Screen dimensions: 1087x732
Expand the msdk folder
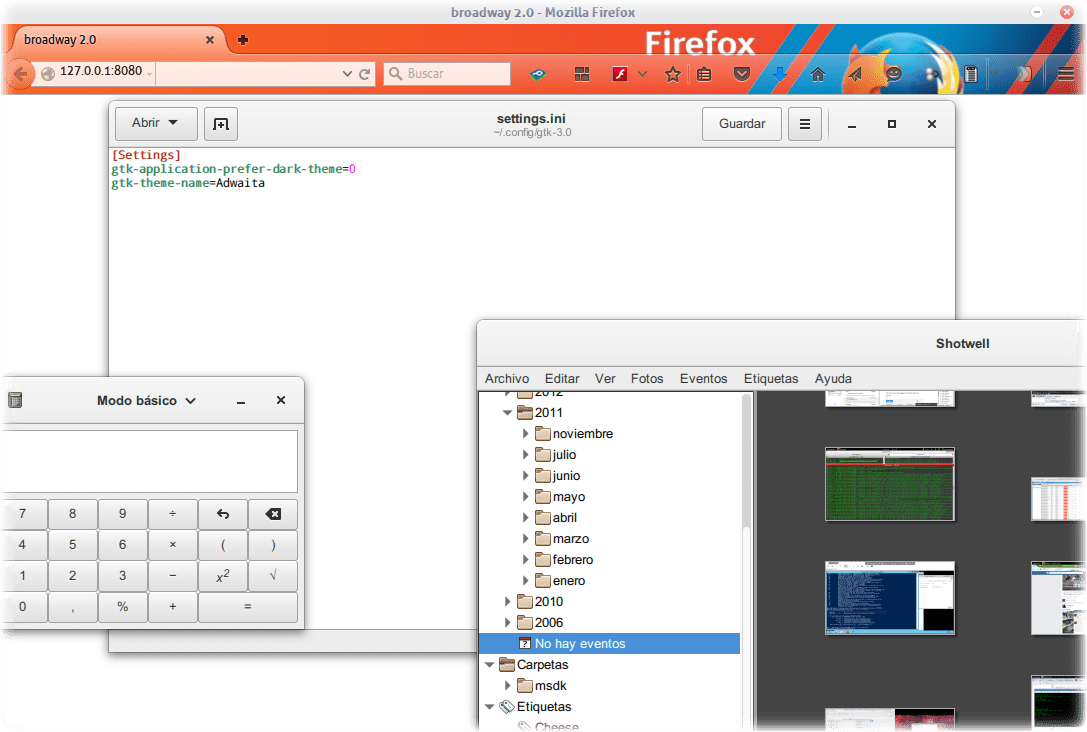tap(507, 686)
